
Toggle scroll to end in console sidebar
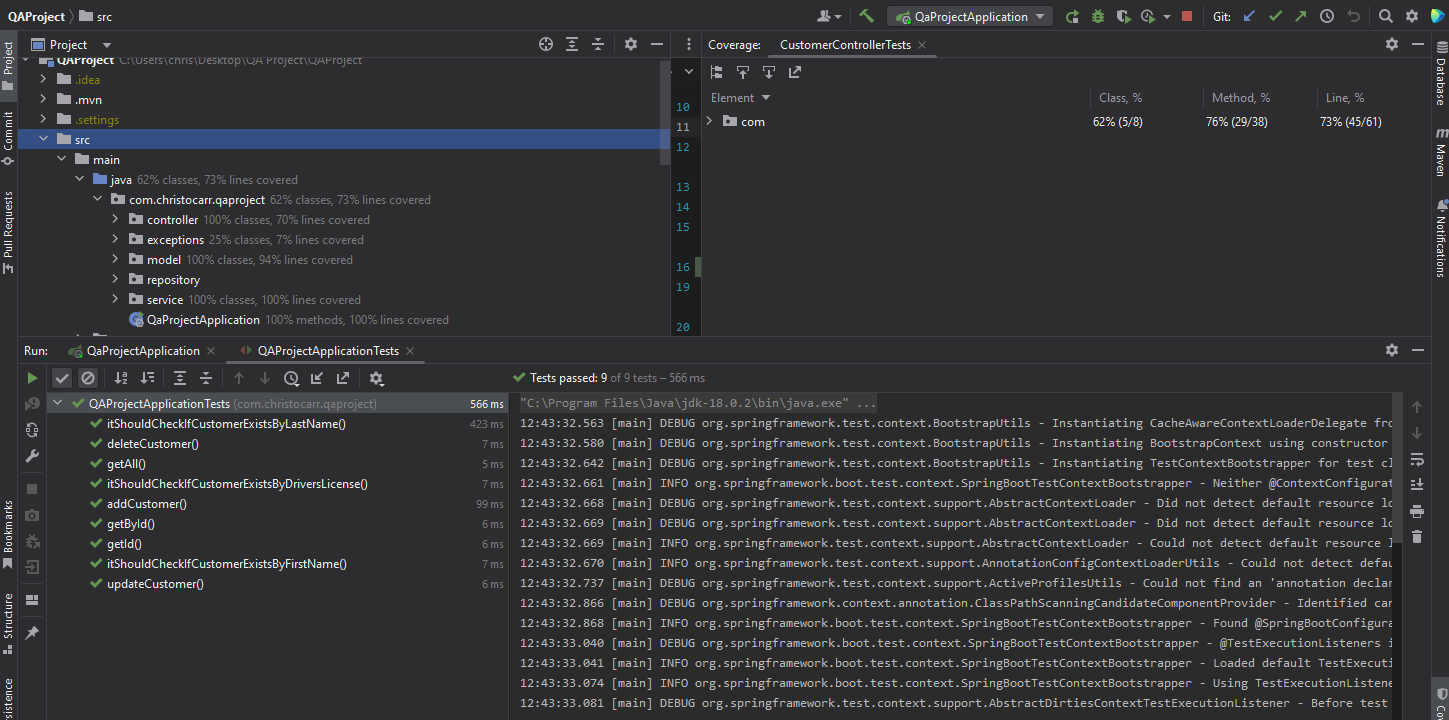pyautogui.click(x=1417, y=485)
